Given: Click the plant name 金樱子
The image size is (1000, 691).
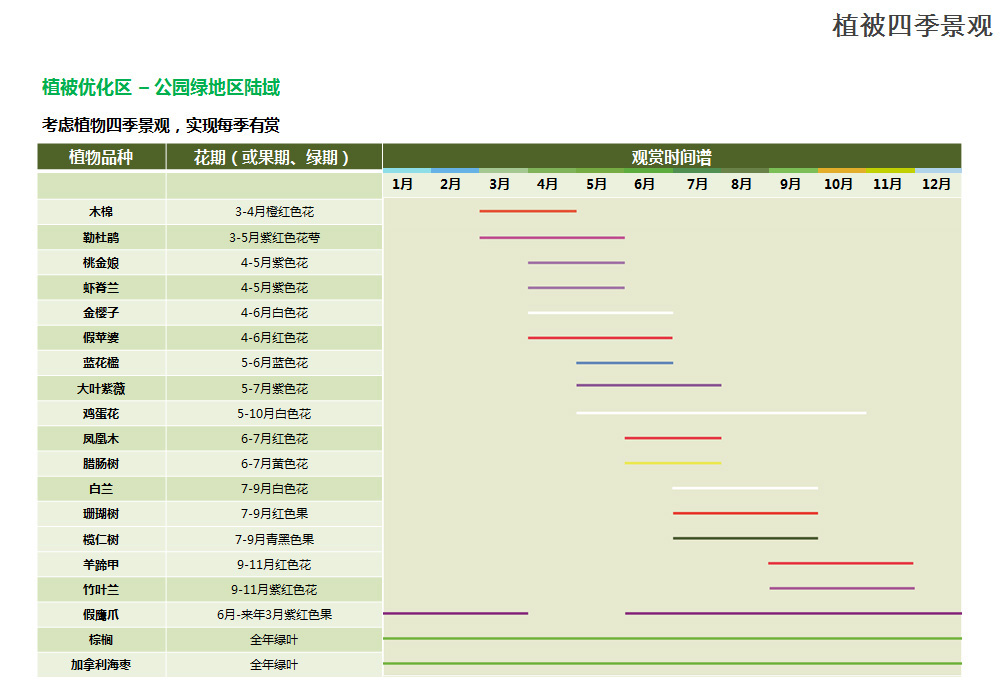Looking at the screenshot, I should (101, 313).
